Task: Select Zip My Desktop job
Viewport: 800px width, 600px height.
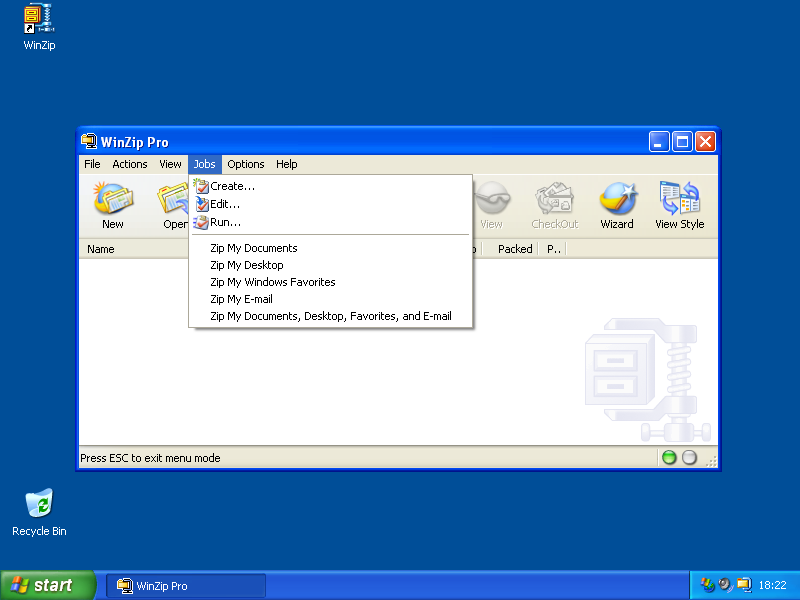Action: [x=246, y=265]
